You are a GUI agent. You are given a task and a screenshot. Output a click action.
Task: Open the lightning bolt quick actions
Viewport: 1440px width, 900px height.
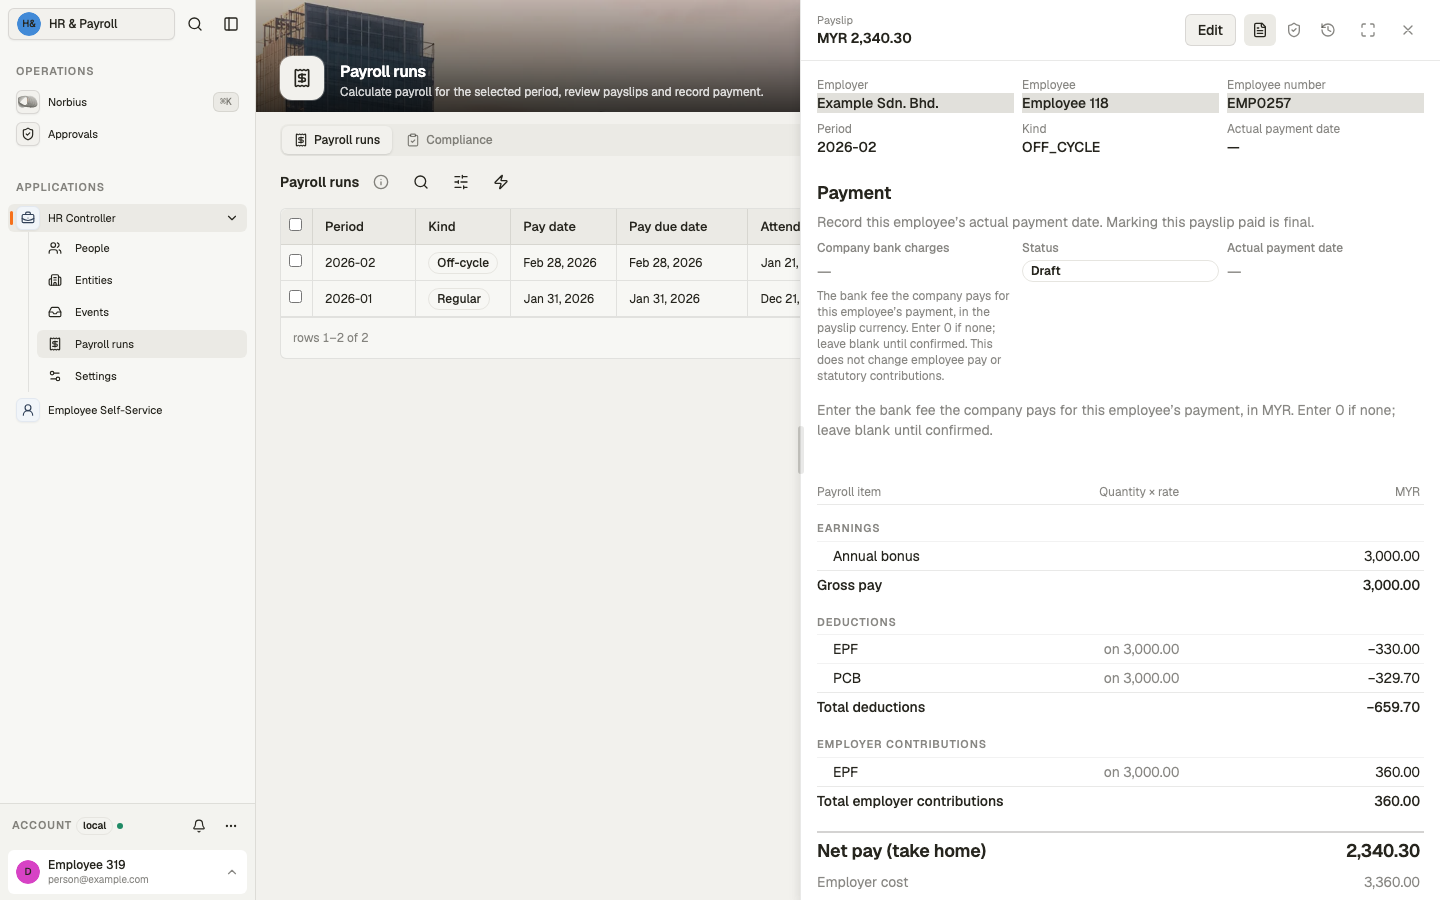tap(501, 182)
